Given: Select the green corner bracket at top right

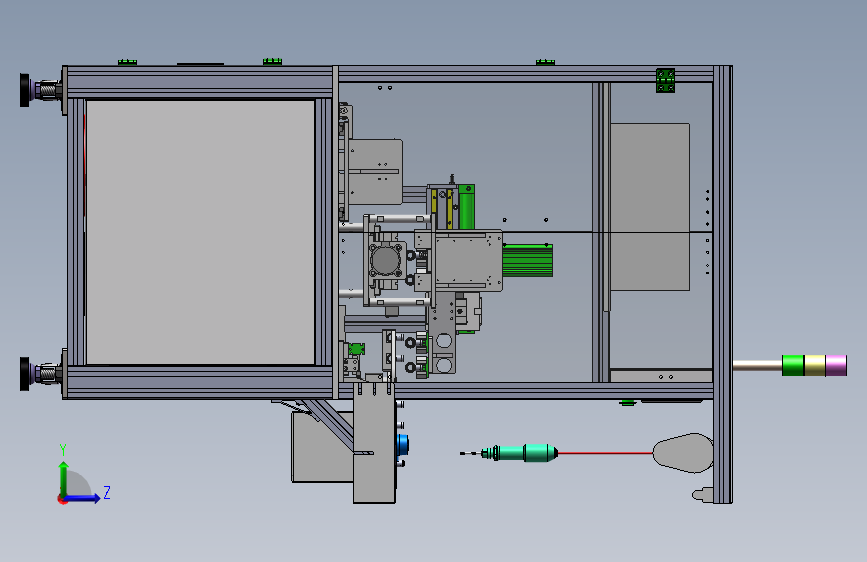Looking at the screenshot, I should coord(665,81).
